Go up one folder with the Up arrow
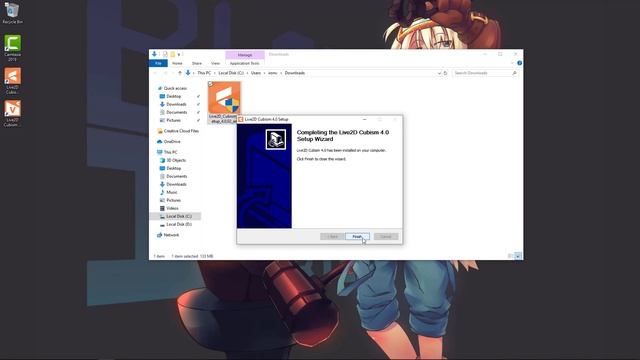640x360 pixels. pyautogui.click(x=180, y=73)
